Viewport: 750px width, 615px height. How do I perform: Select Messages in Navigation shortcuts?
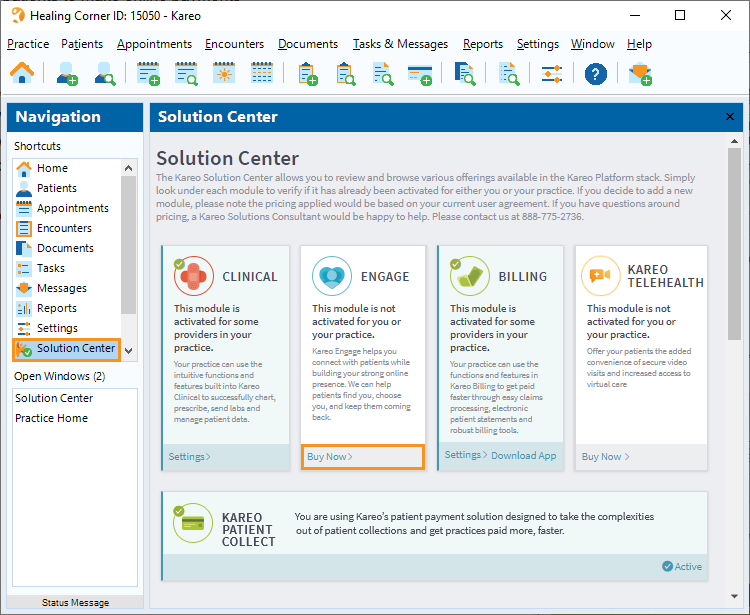(x=61, y=288)
